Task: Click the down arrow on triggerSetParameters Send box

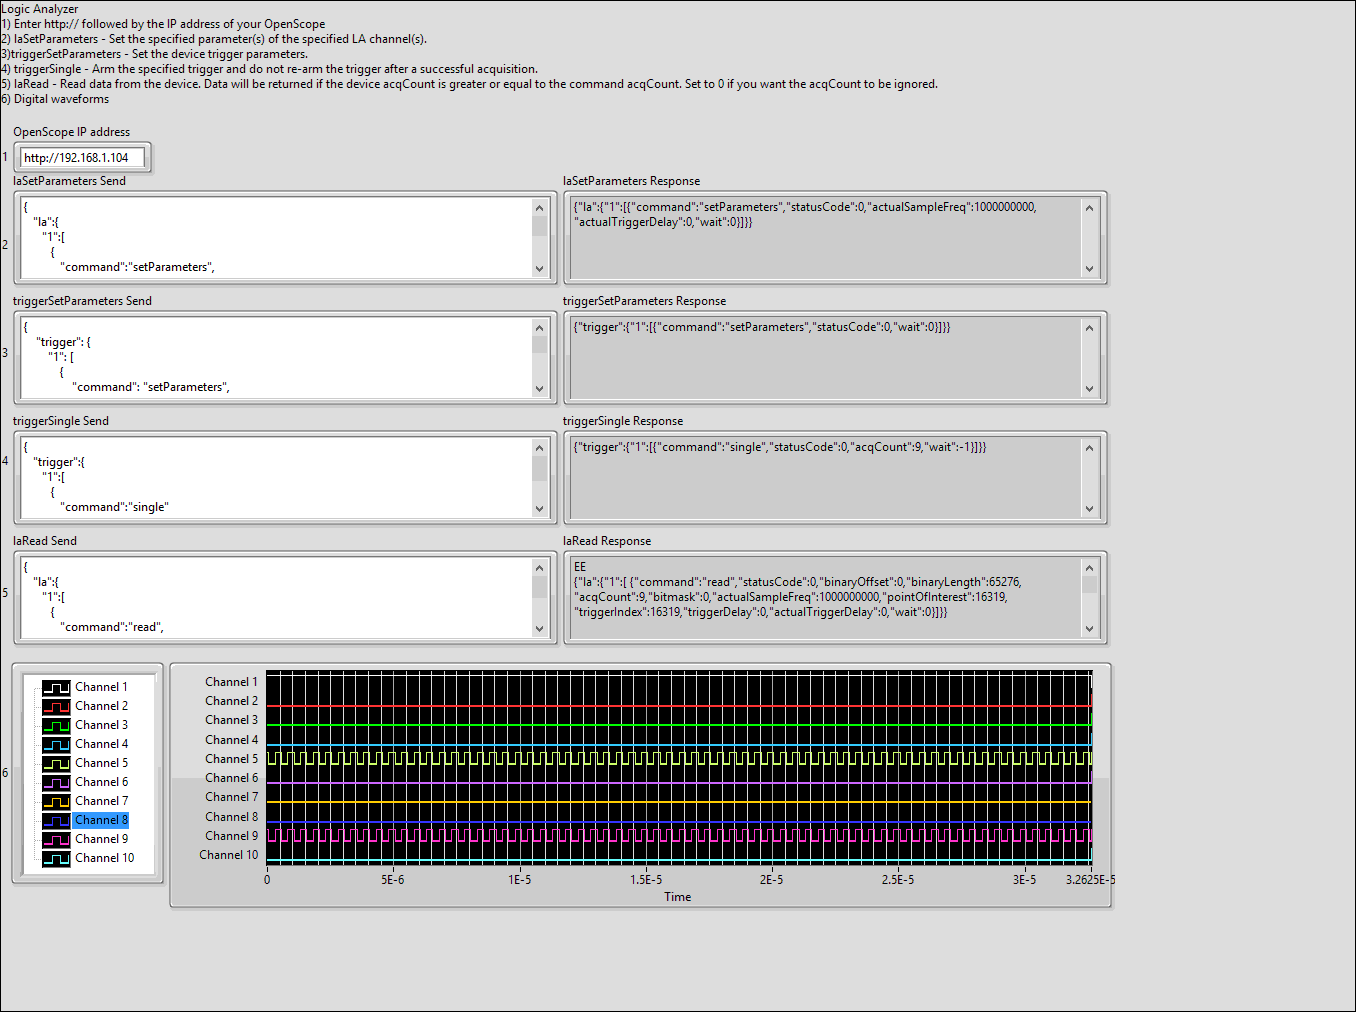Action: coord(540,390)
